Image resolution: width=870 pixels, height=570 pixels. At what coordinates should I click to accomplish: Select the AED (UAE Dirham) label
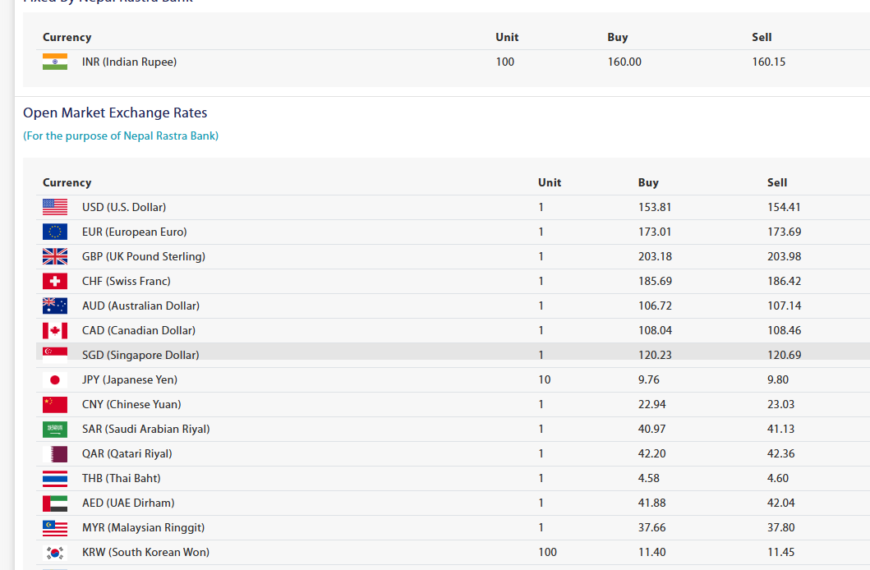pyautogui.click(x=128, y=503)
